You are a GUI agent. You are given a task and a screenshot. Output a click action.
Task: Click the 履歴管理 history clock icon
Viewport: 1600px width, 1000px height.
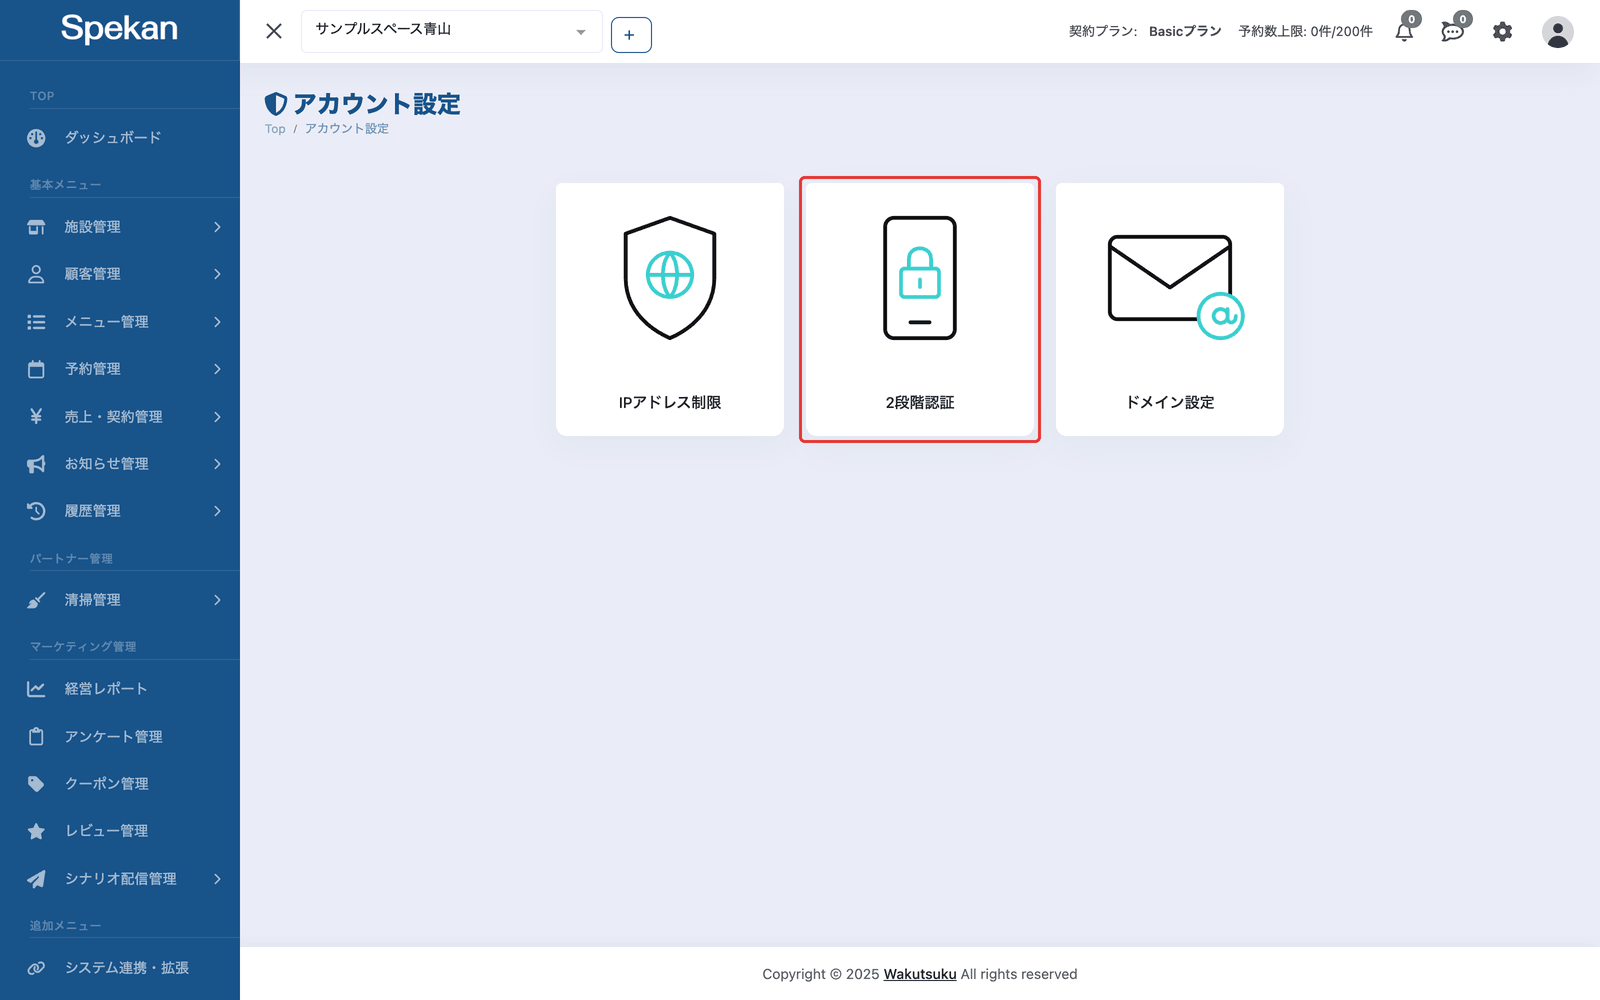(x=36, y=511)
